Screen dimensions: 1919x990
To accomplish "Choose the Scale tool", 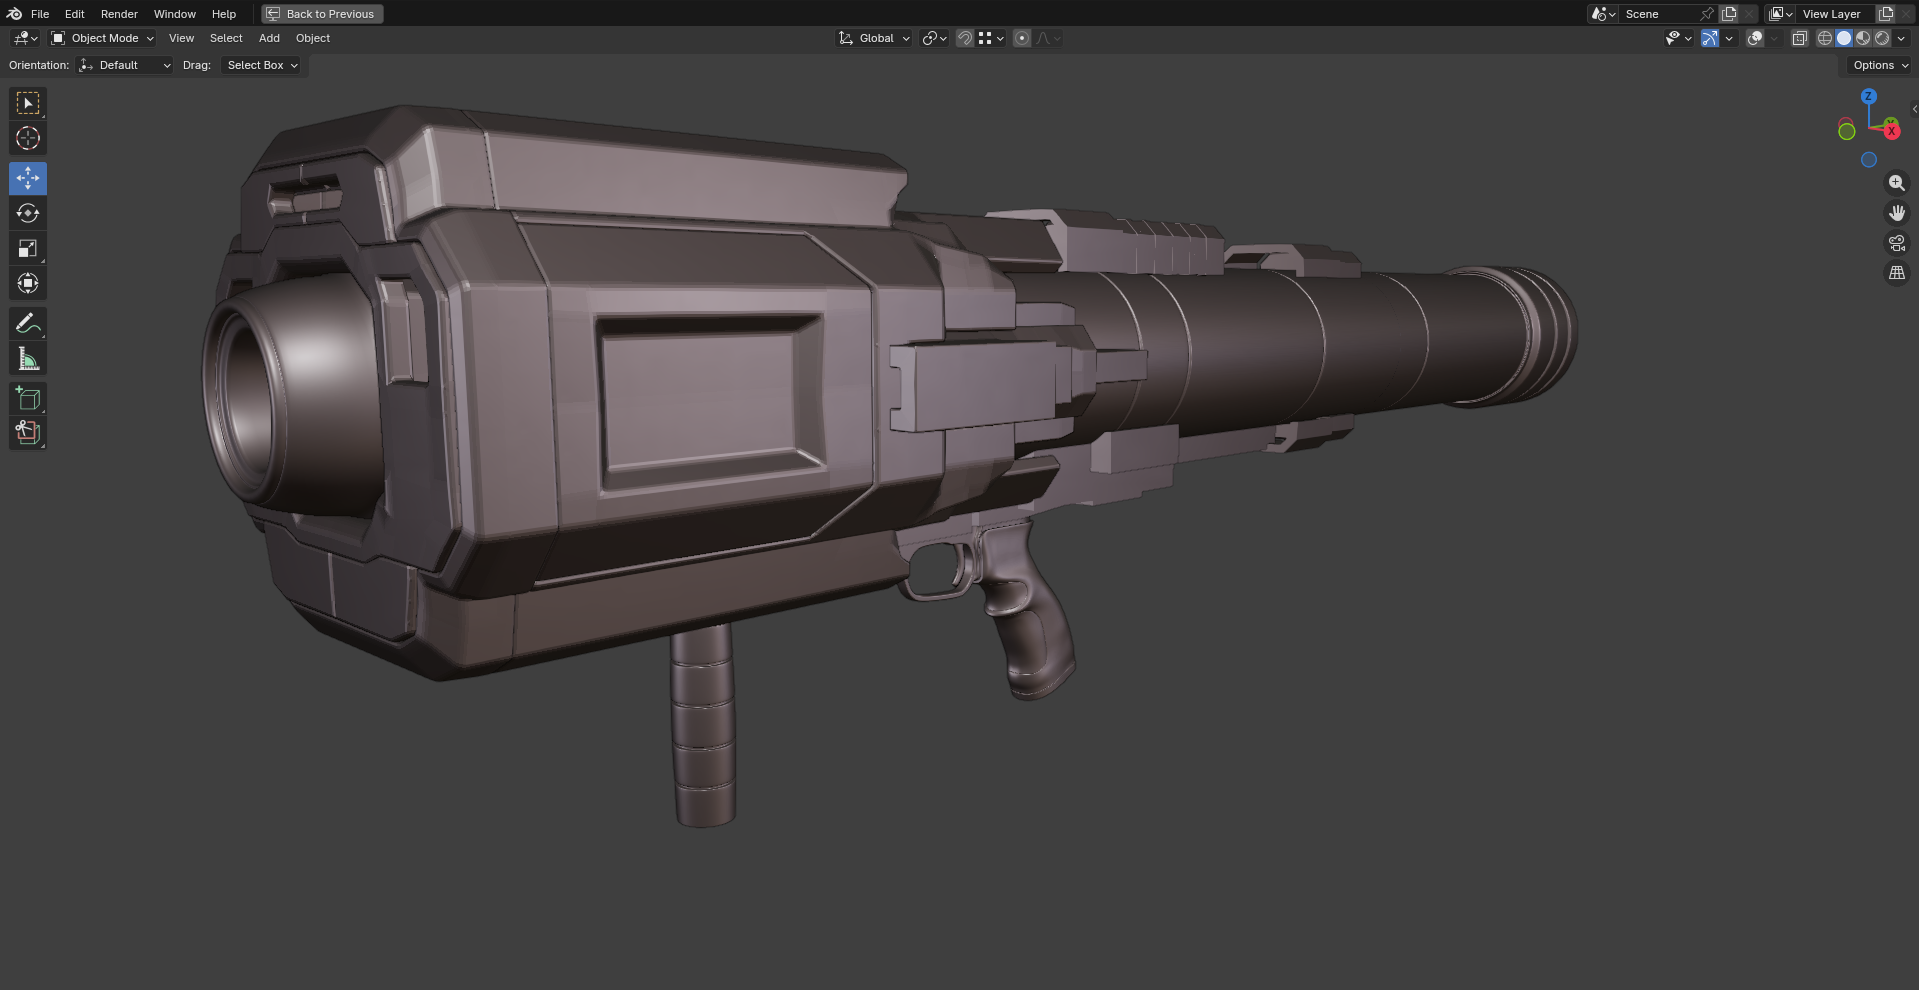I will tap(28, 248).
